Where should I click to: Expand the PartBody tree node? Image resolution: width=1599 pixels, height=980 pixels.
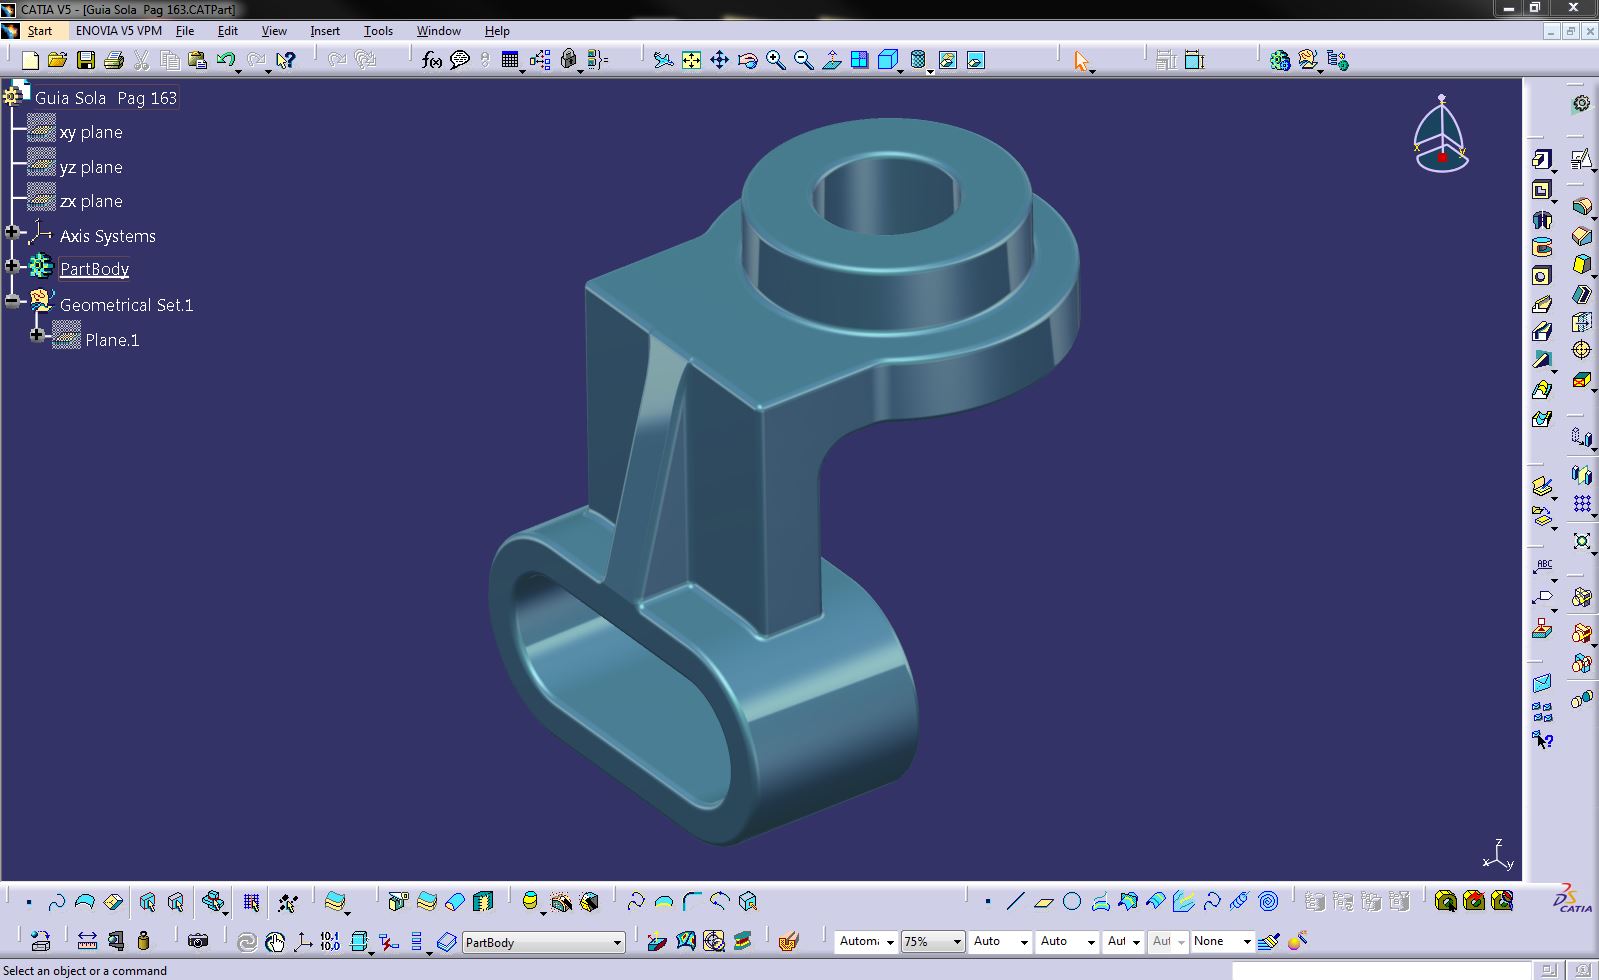12,266
